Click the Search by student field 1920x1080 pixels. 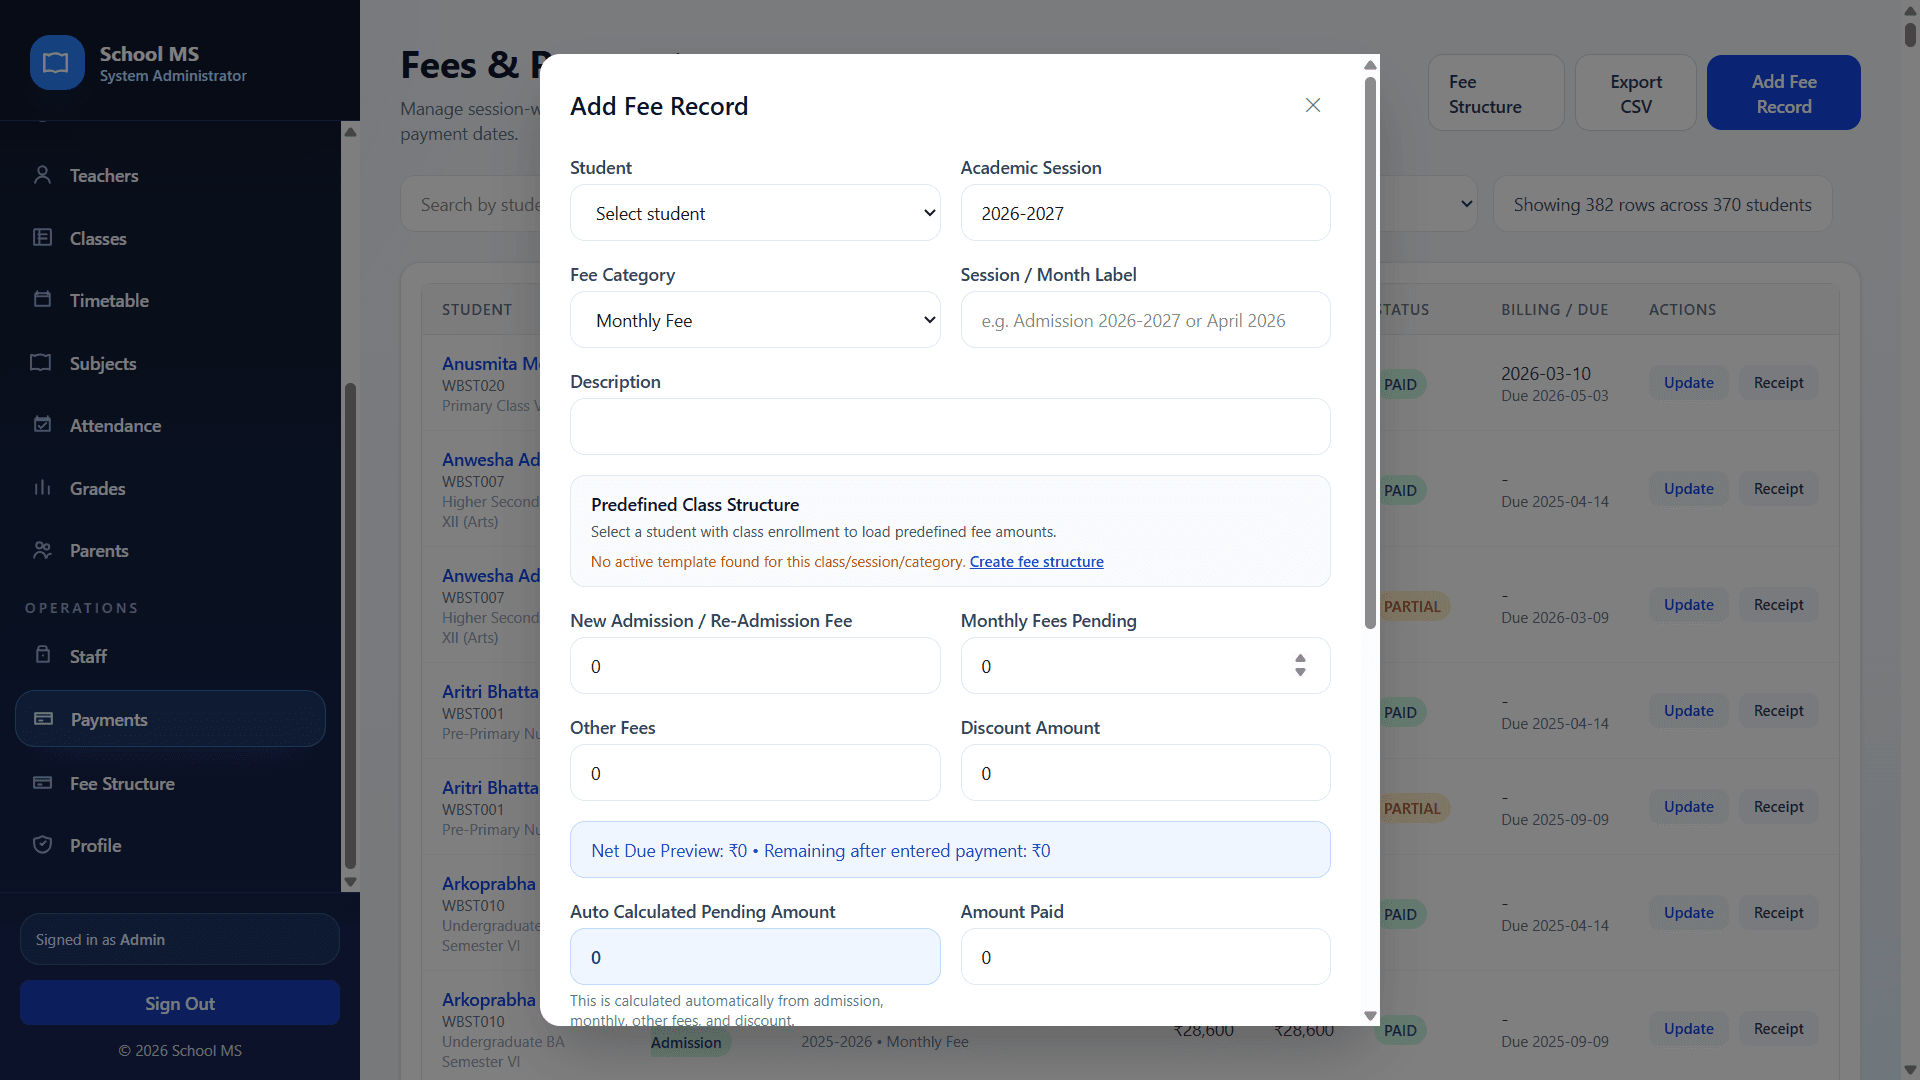pyautogui.click(x=470, y=204)
